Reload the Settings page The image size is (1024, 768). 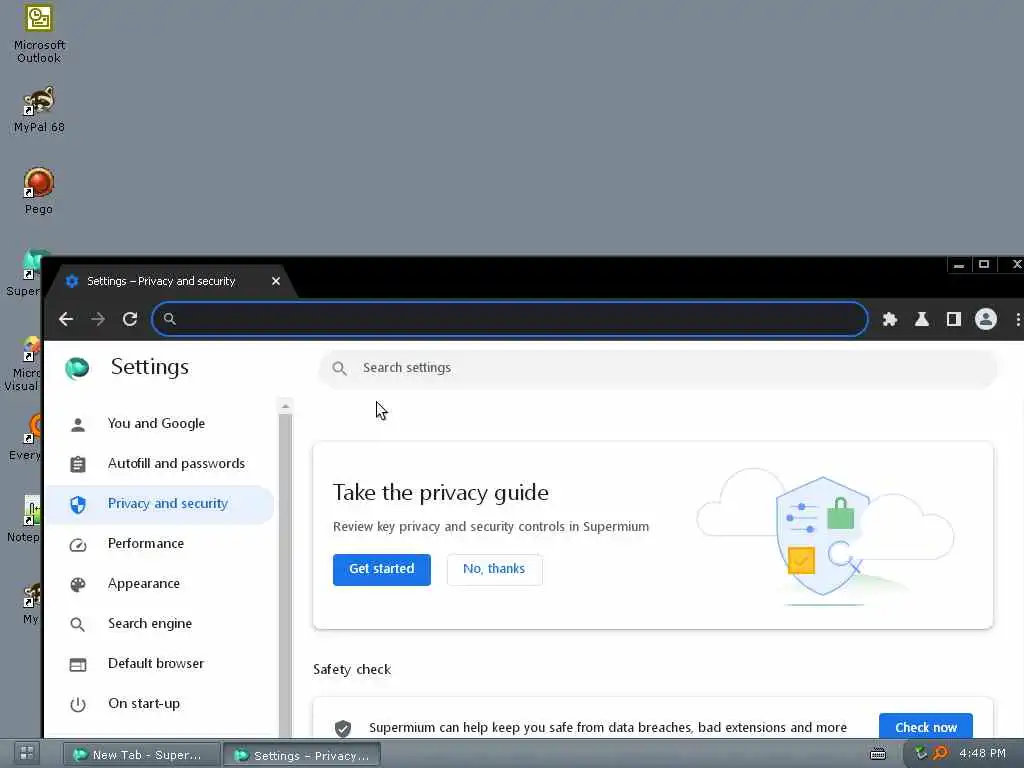tap(130, 319)
